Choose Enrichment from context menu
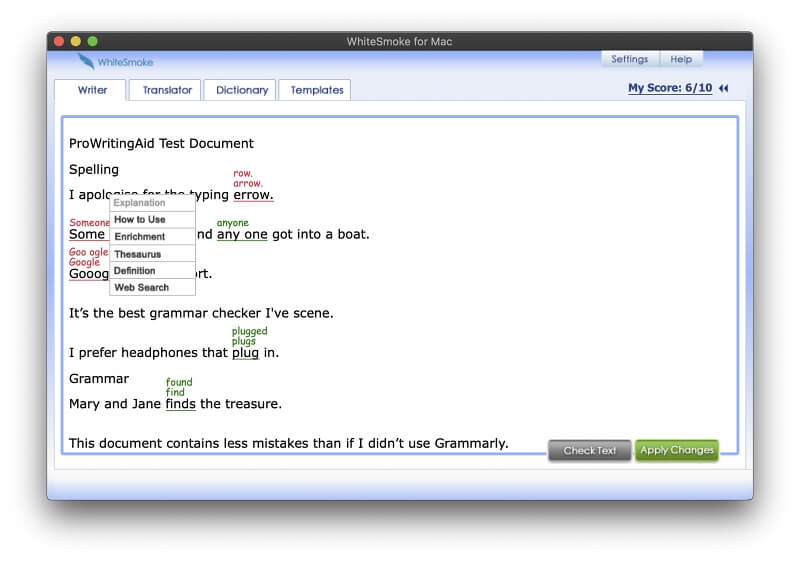The image size is (800, 562). click(153, 236)
